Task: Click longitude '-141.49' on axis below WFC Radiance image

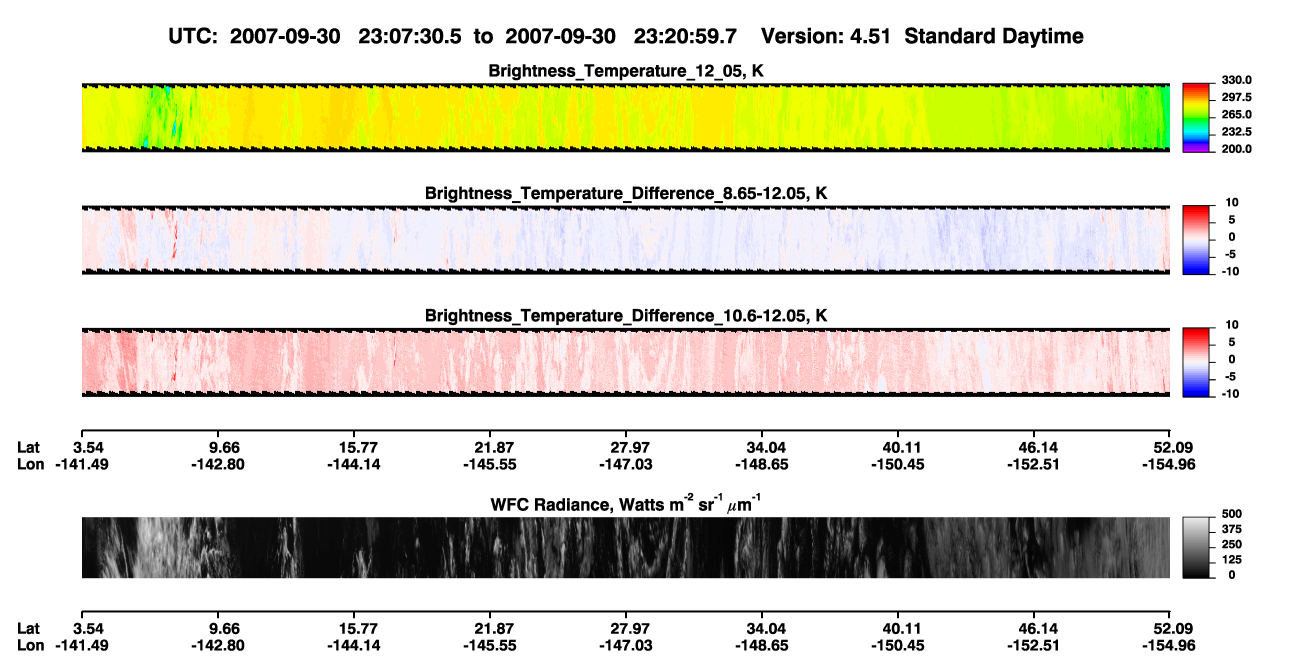Action: click(x=81, y=645)
